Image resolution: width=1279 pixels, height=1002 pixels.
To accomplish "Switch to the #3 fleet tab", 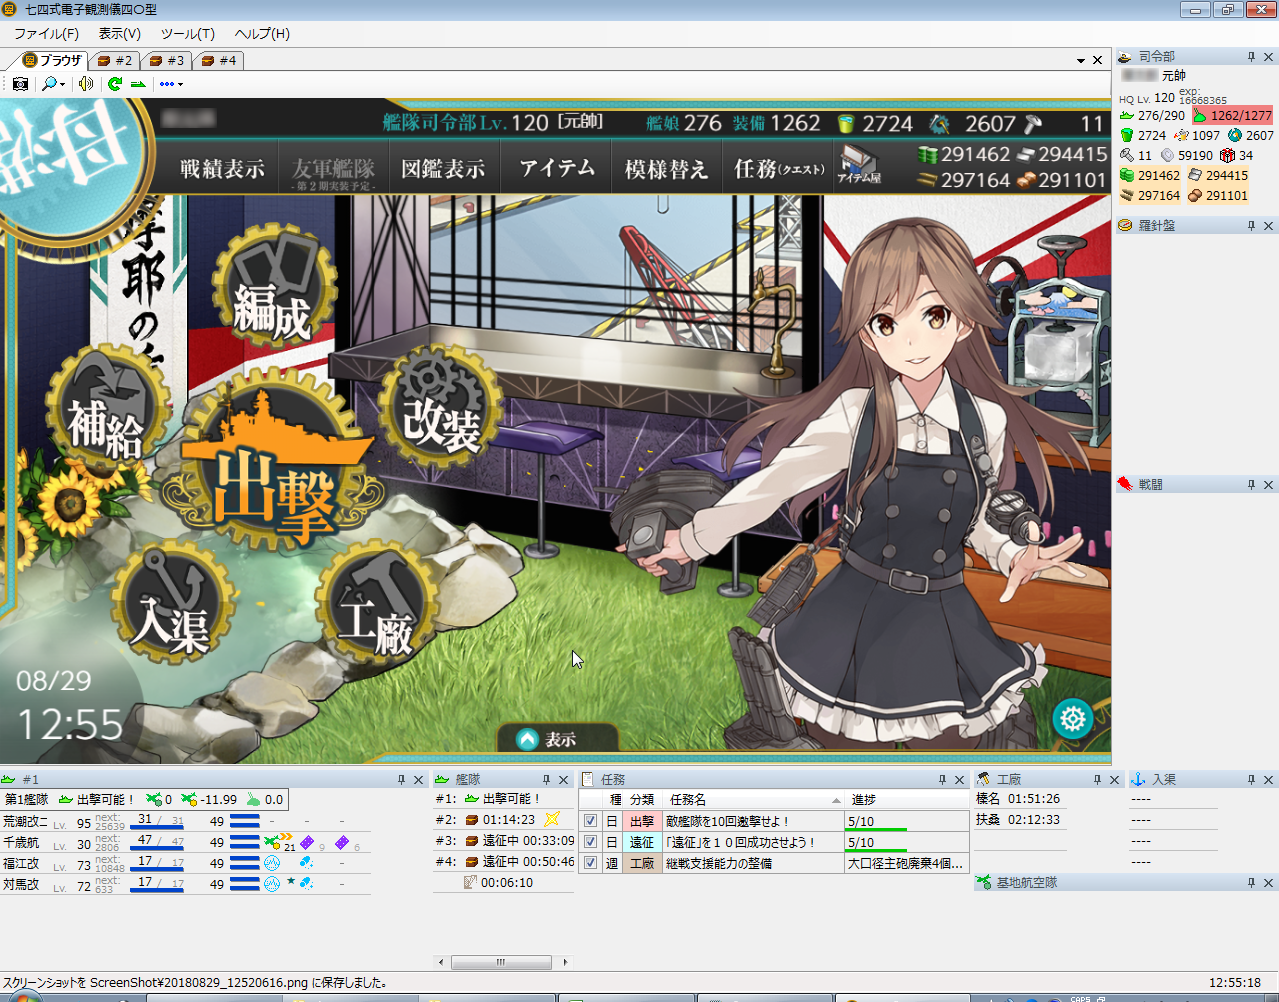I will 167,61.
